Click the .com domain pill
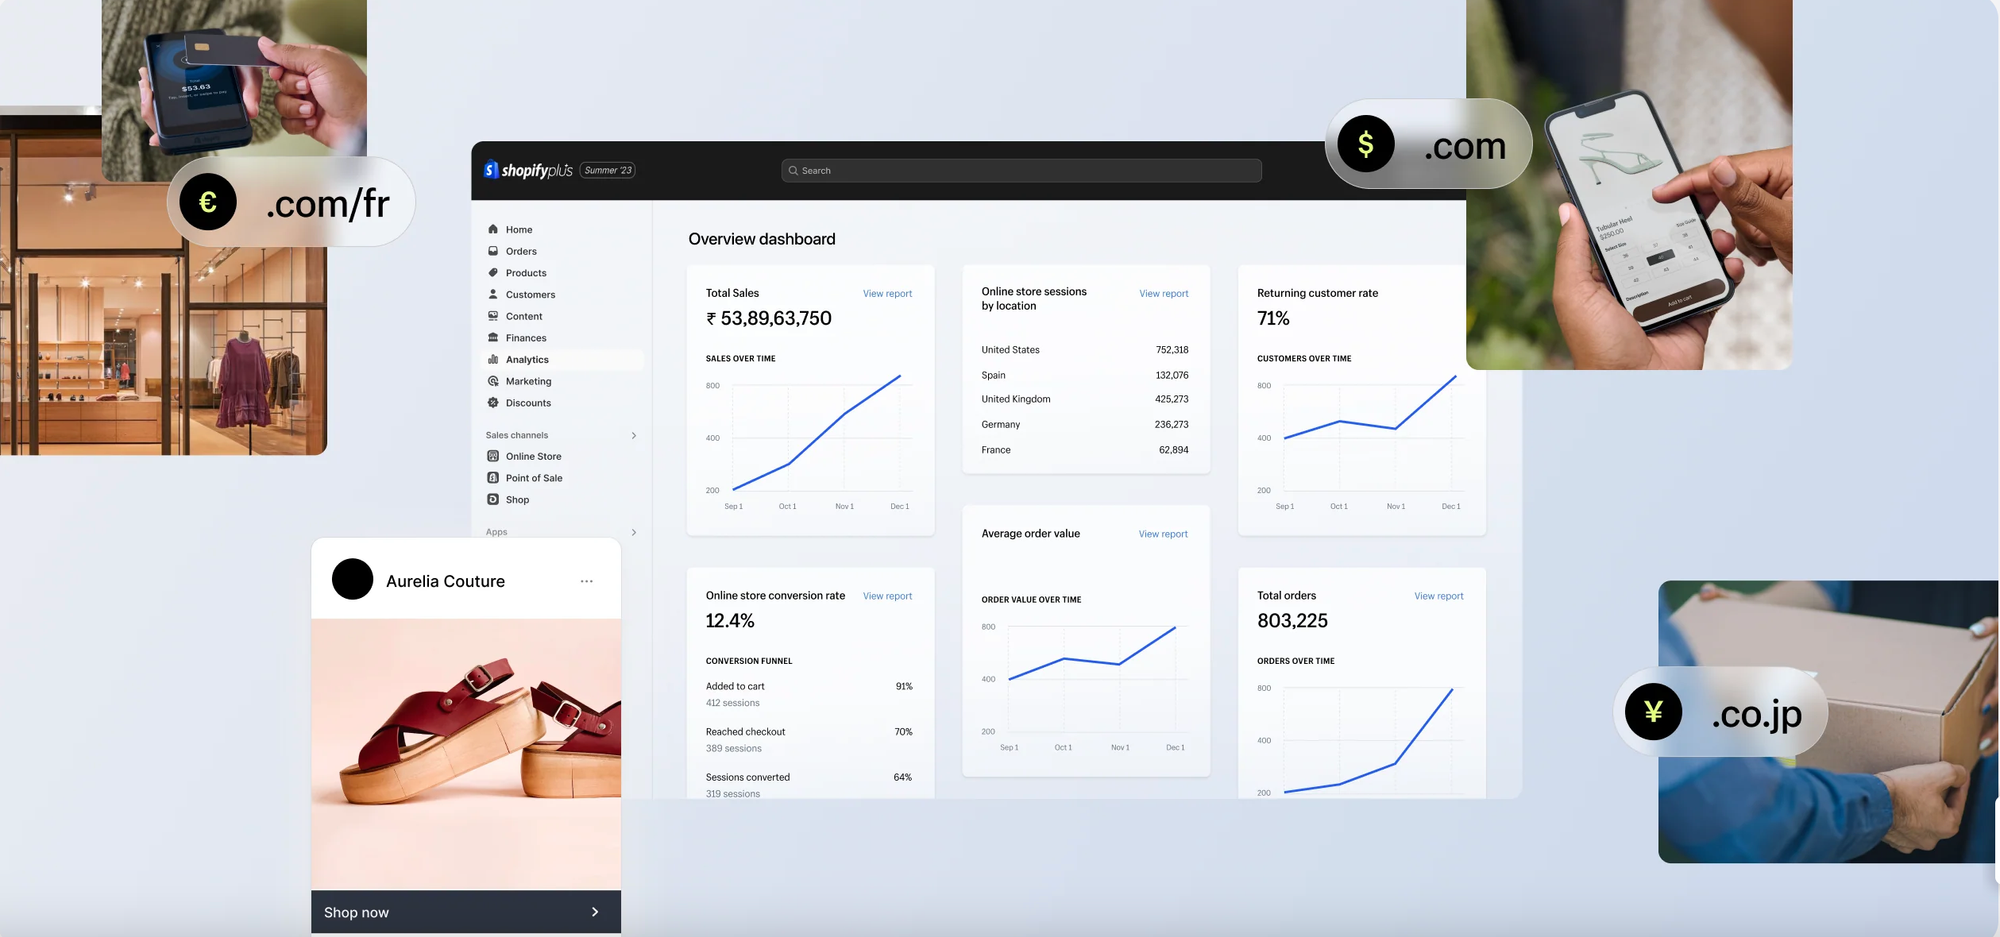 [1429, 144]
